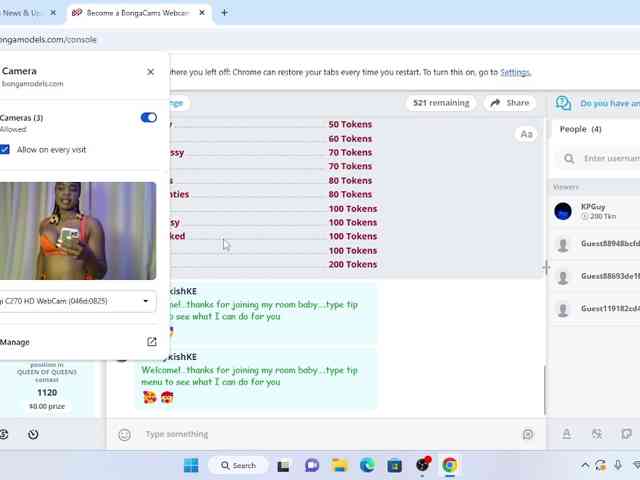This screenshot has height=480, width=640.
Task: Click the address bar URL
Action: (x=48, y=40)
